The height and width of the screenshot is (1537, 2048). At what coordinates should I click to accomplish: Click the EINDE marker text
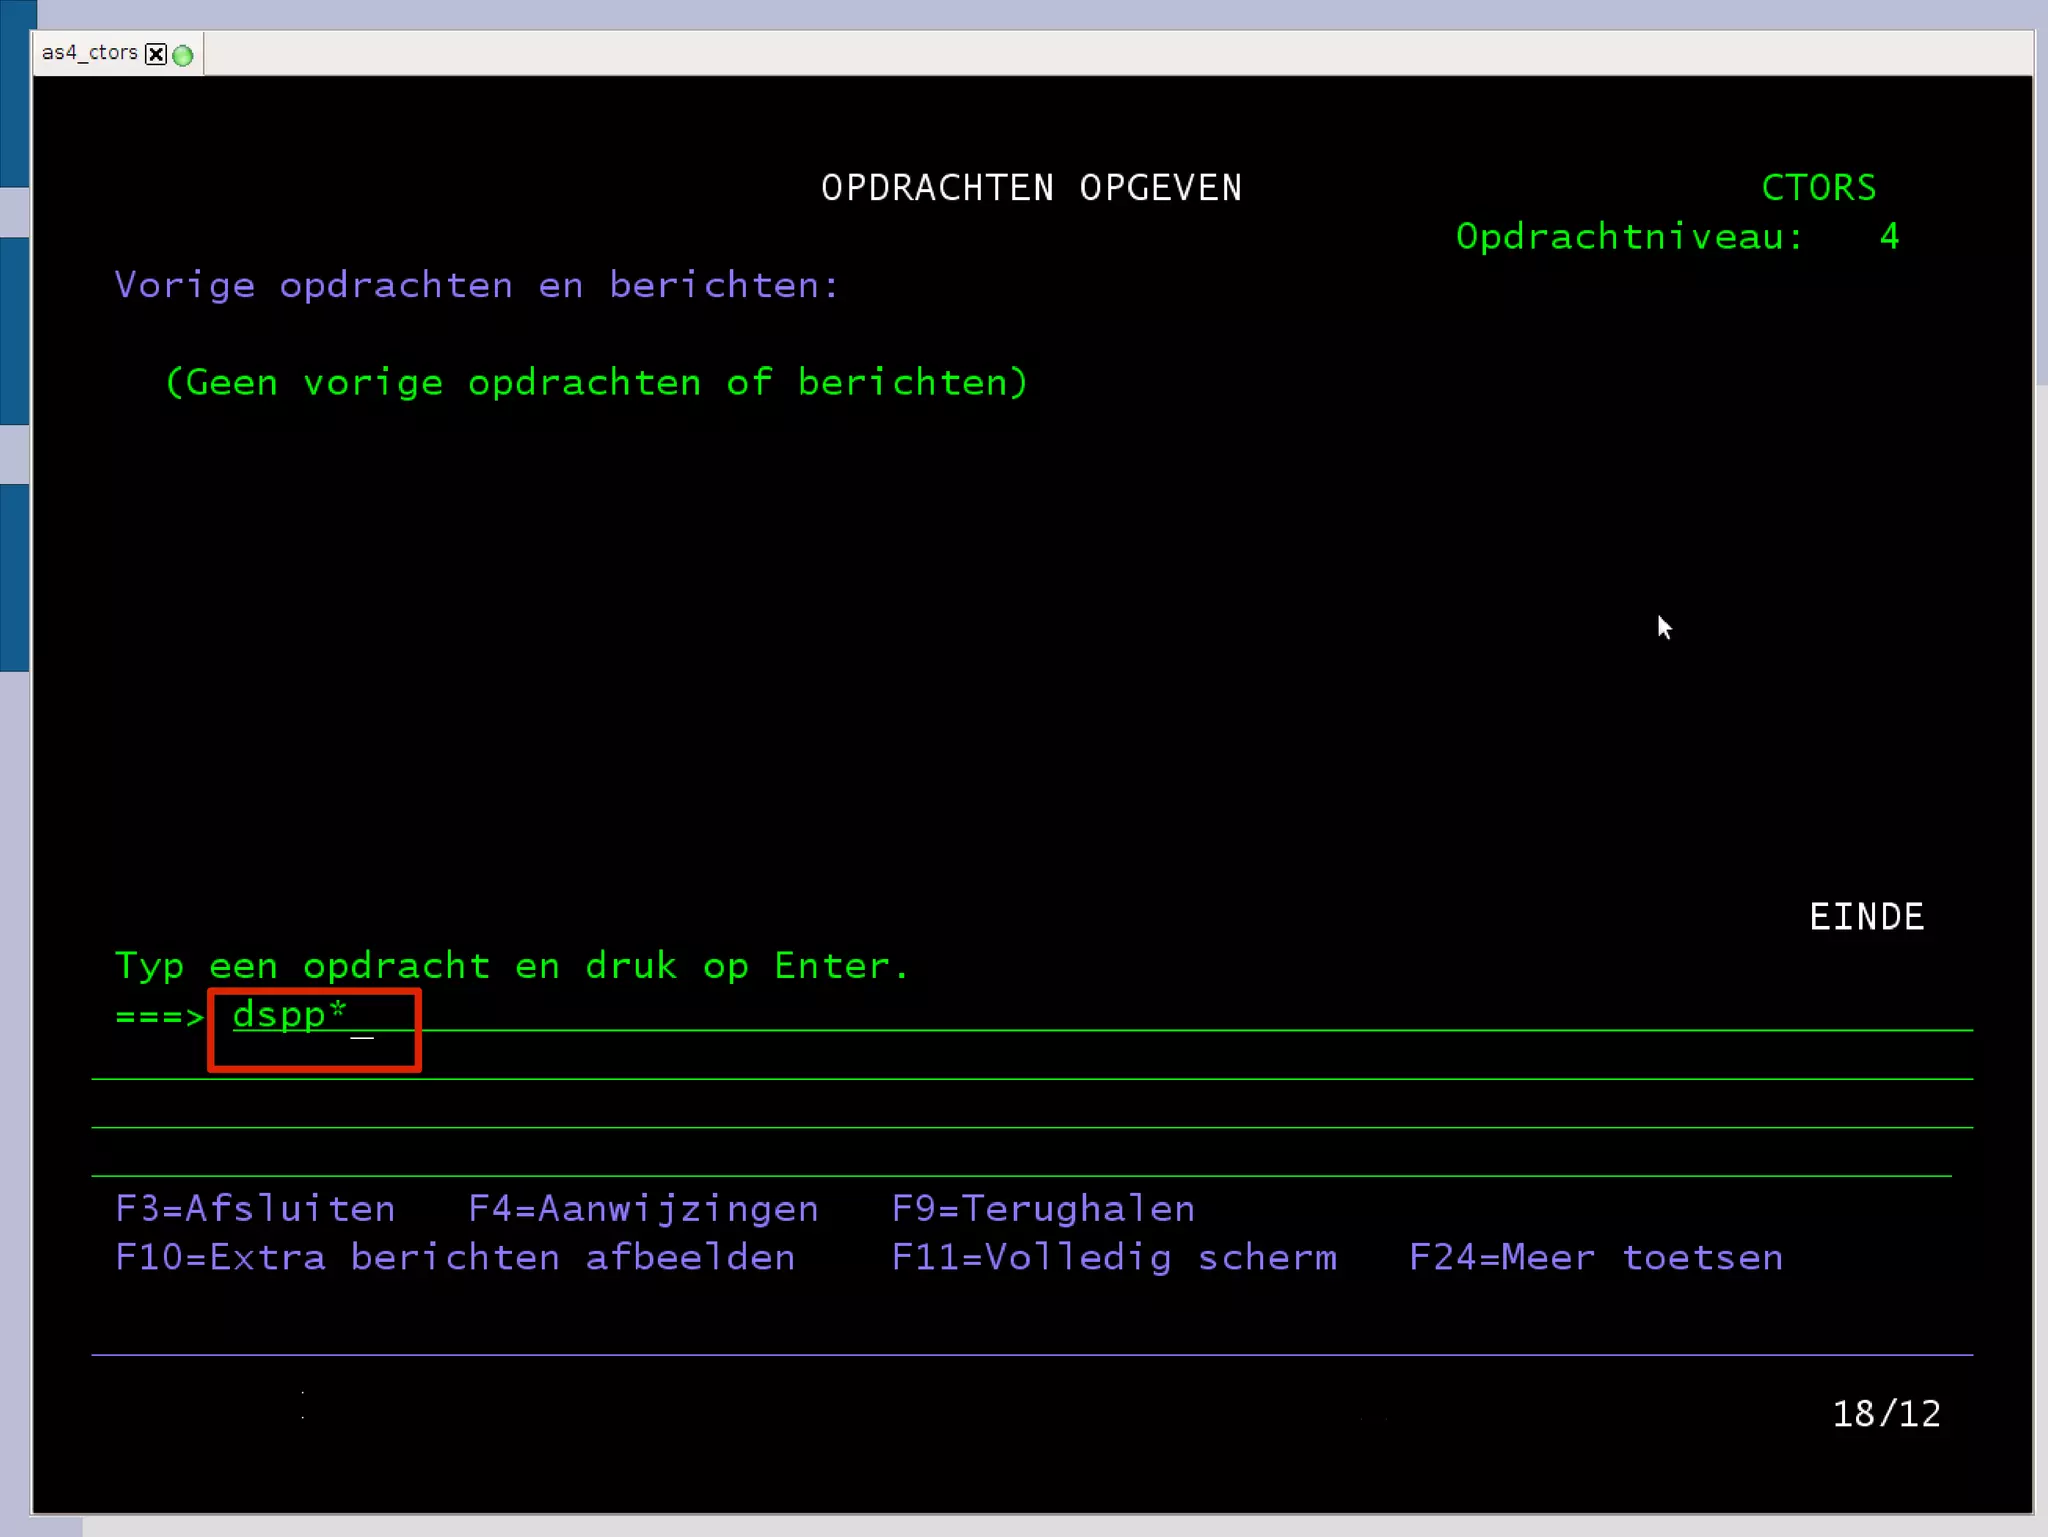coord(1866,917)
